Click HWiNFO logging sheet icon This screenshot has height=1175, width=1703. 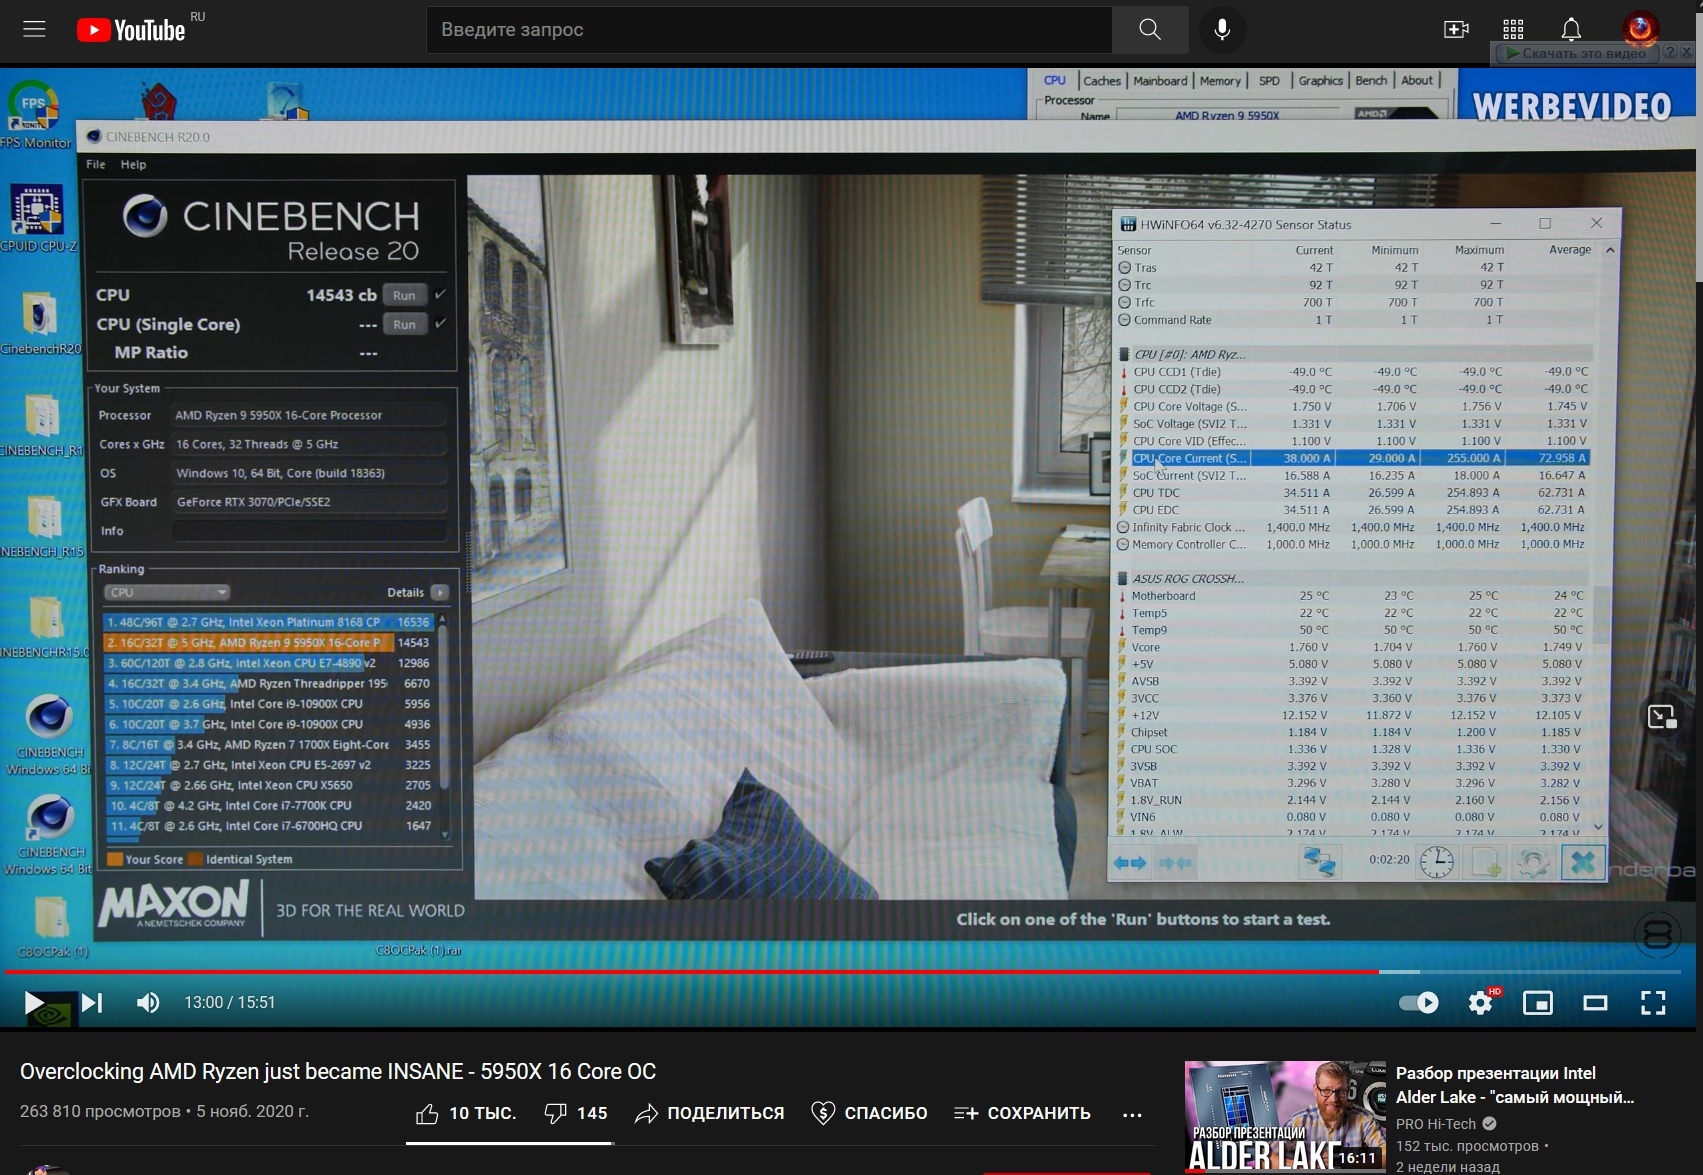coord(1485,862)
